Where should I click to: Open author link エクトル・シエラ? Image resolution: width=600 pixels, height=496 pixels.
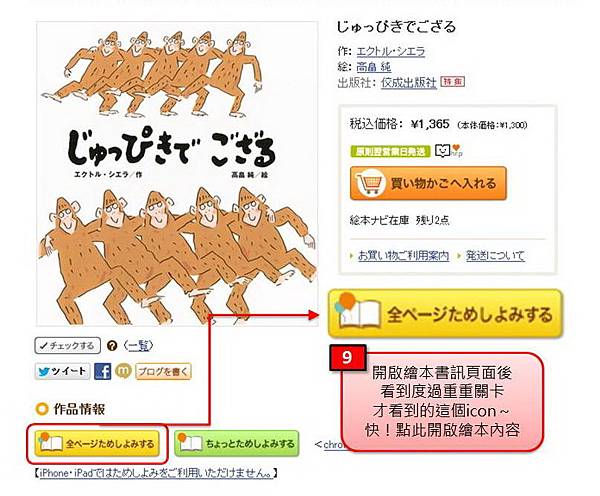click(x=391, y=51)
